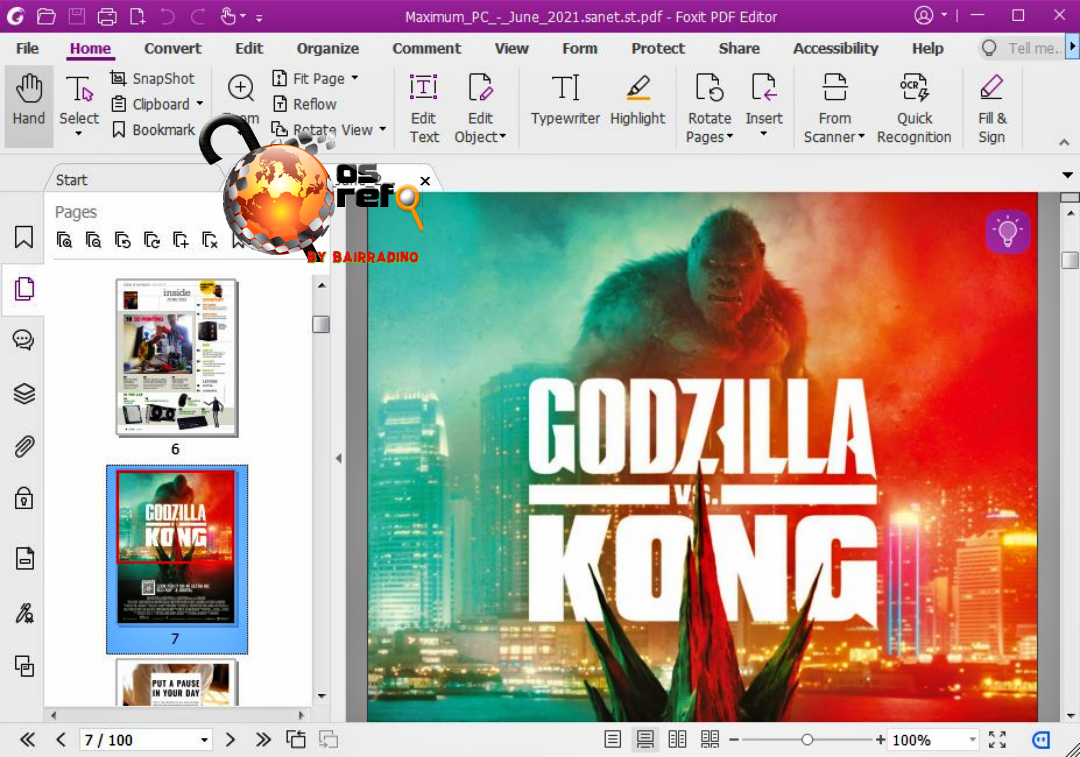Open the Layers side panel
Viewport: 1080px width, 757px height.
24,393
